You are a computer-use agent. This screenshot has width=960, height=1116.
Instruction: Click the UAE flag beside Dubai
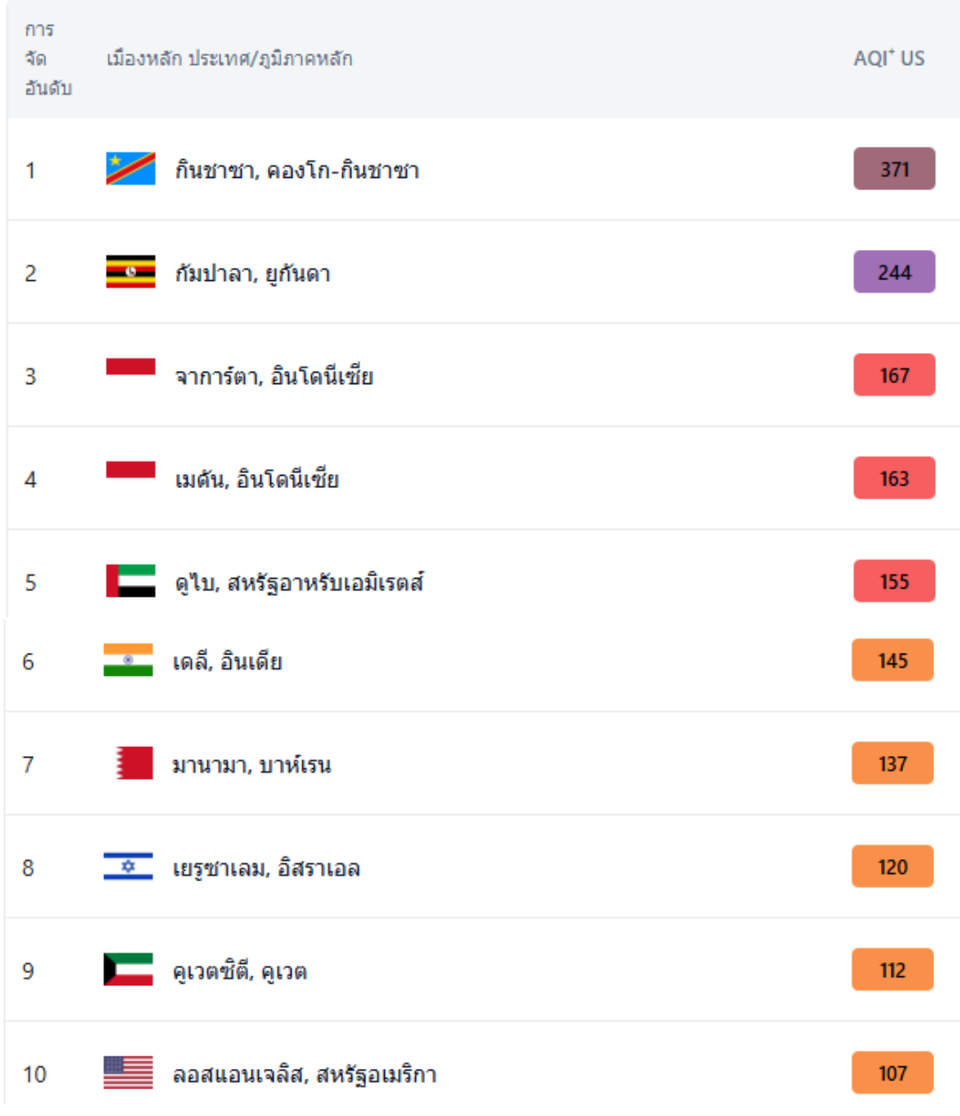(x=130, y=581)
